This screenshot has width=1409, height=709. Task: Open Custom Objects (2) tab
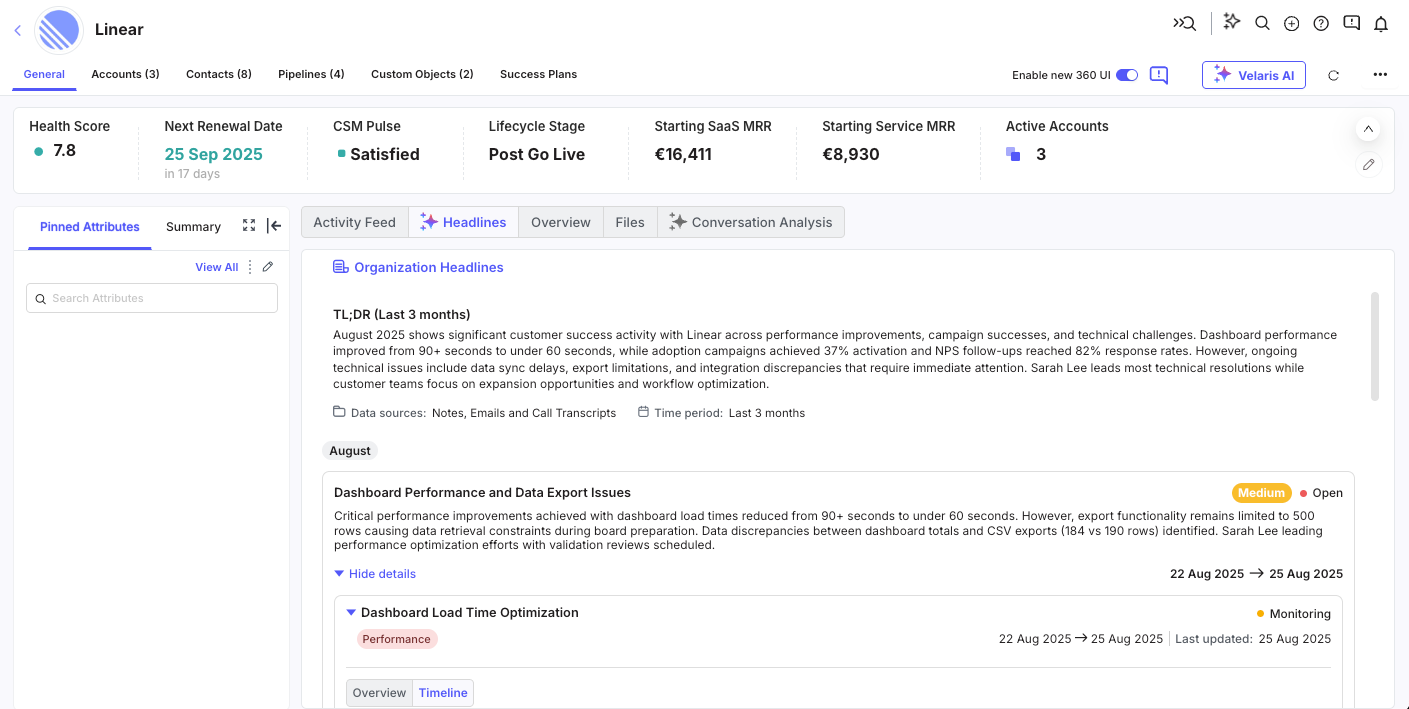[x=422, y=74]
